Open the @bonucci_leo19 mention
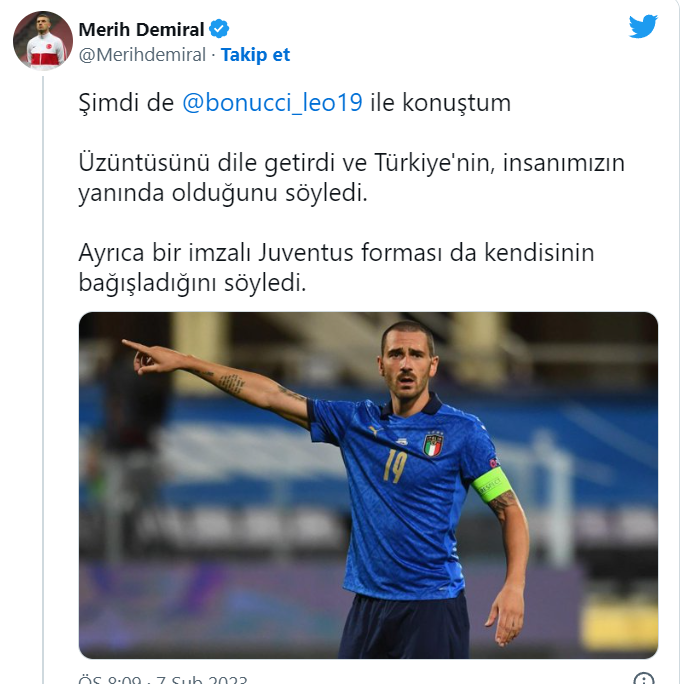The height and width of the screenshot is (684, 680). coord(272,103)
